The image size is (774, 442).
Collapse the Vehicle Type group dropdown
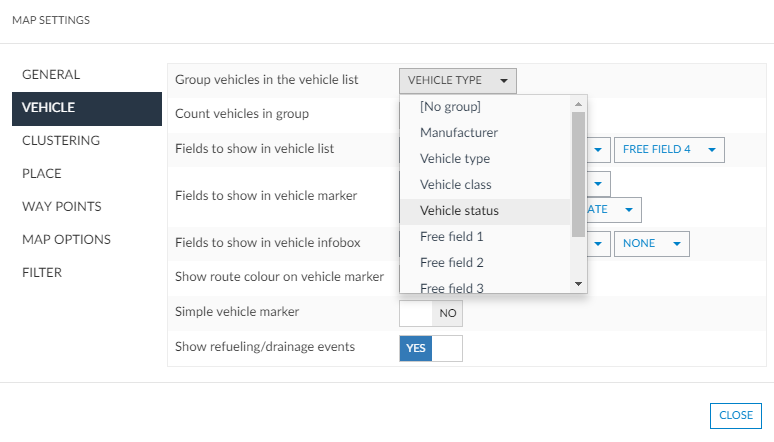458,81
